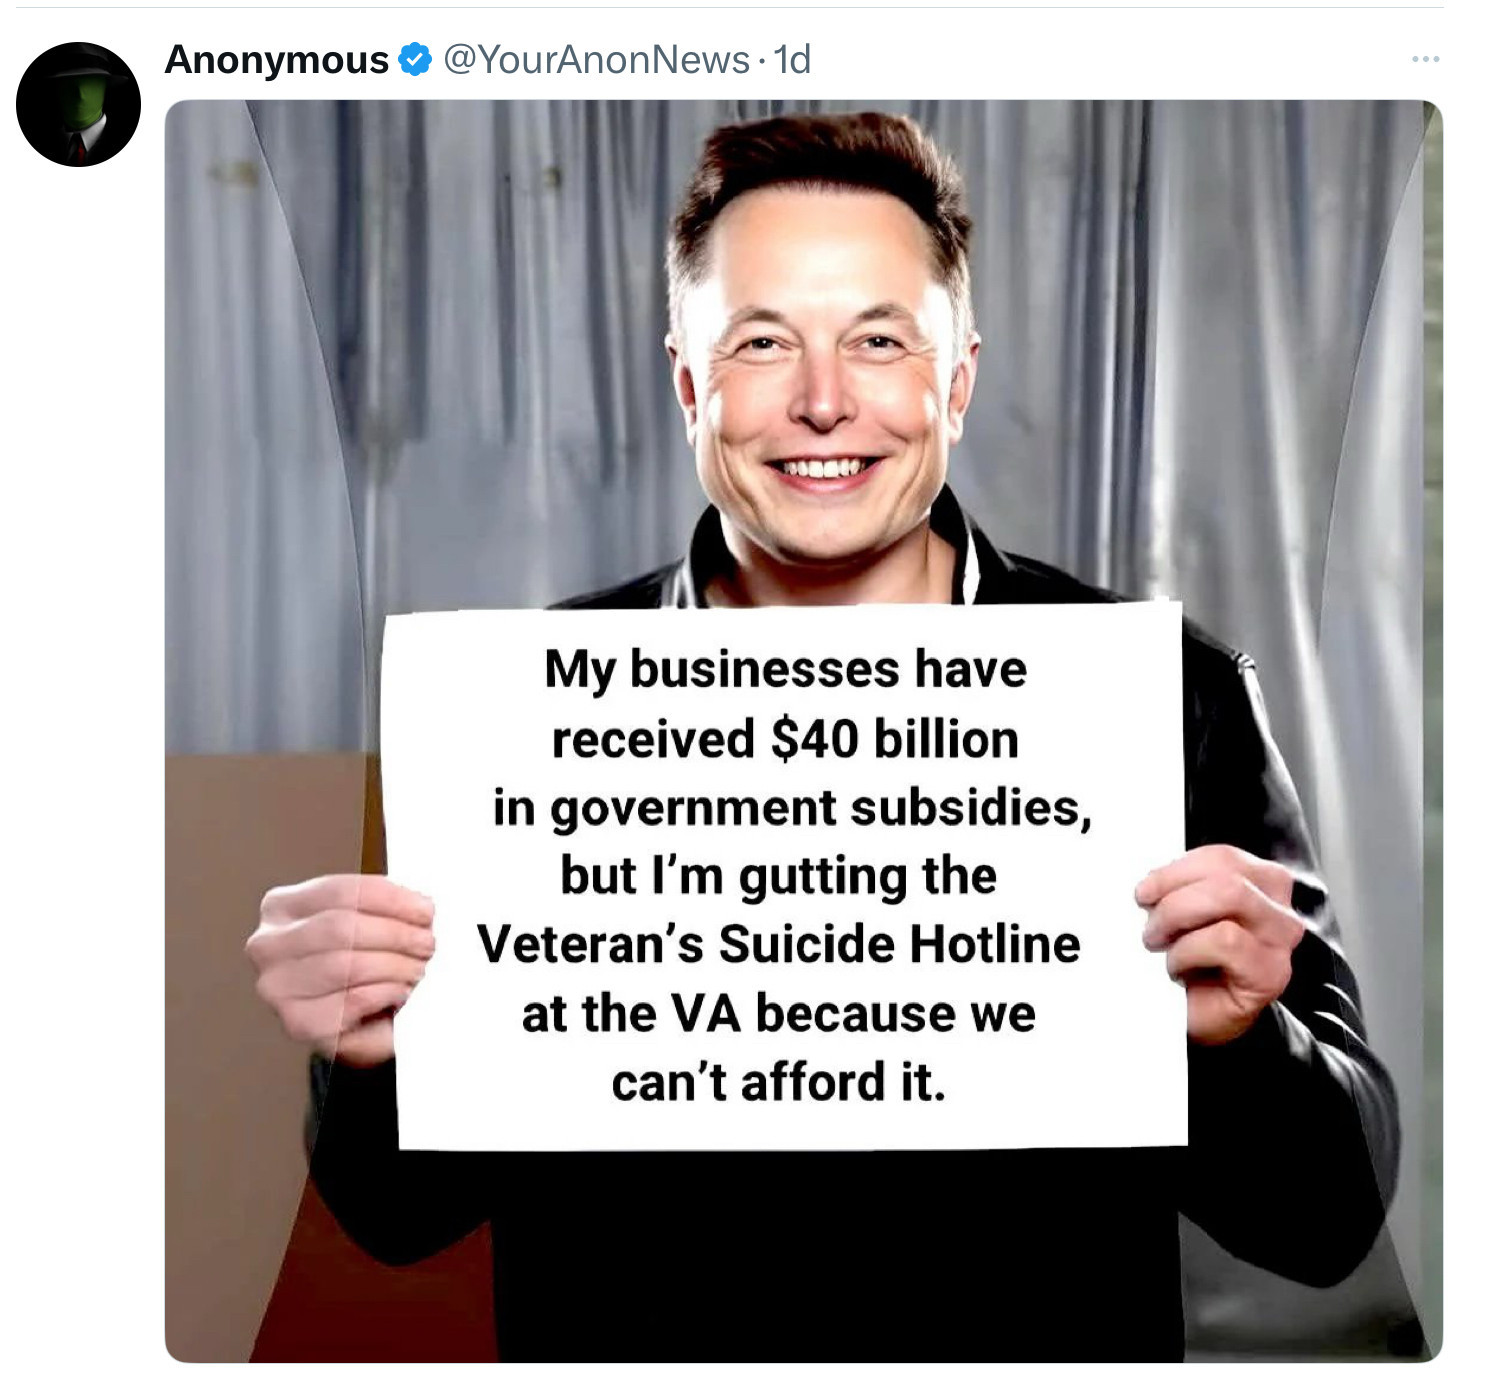Click the blue verified checkmark badge
This screenshot has height=1386, width=1492.
pyautogui.click(x=414, y=60)
